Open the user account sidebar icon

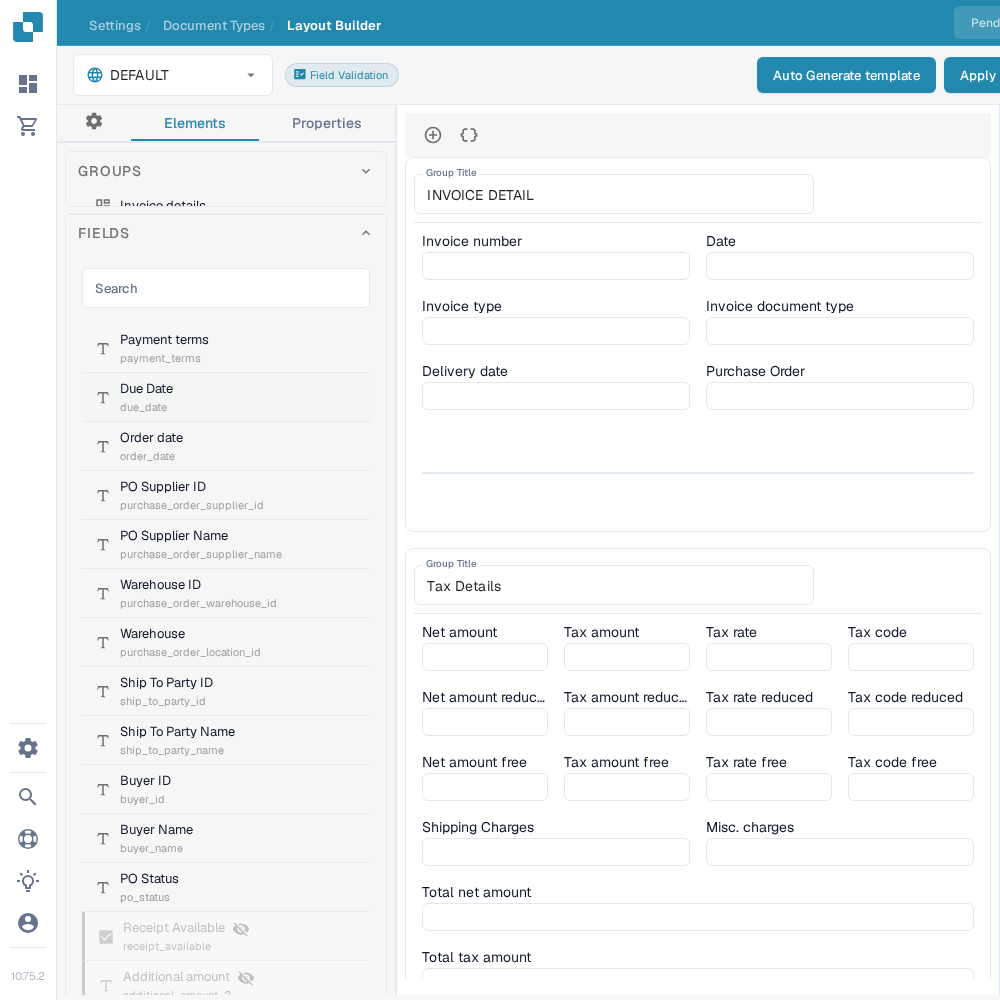pos(28,923)
